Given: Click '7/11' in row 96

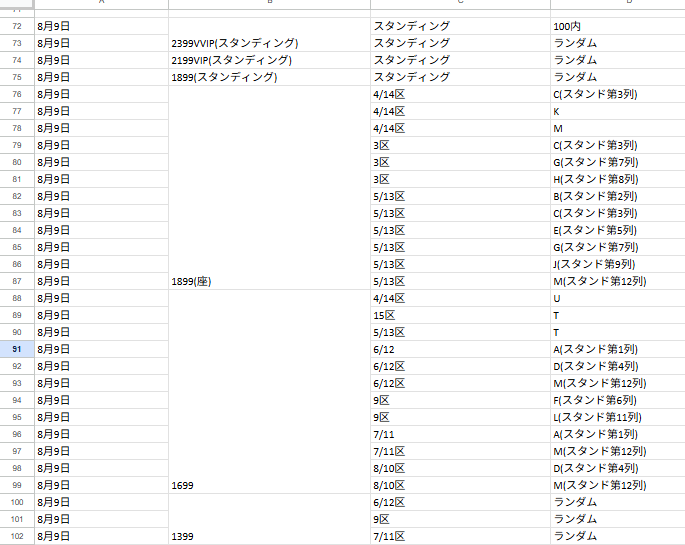Looking at the screenshot, I should (x=460, y=435).
